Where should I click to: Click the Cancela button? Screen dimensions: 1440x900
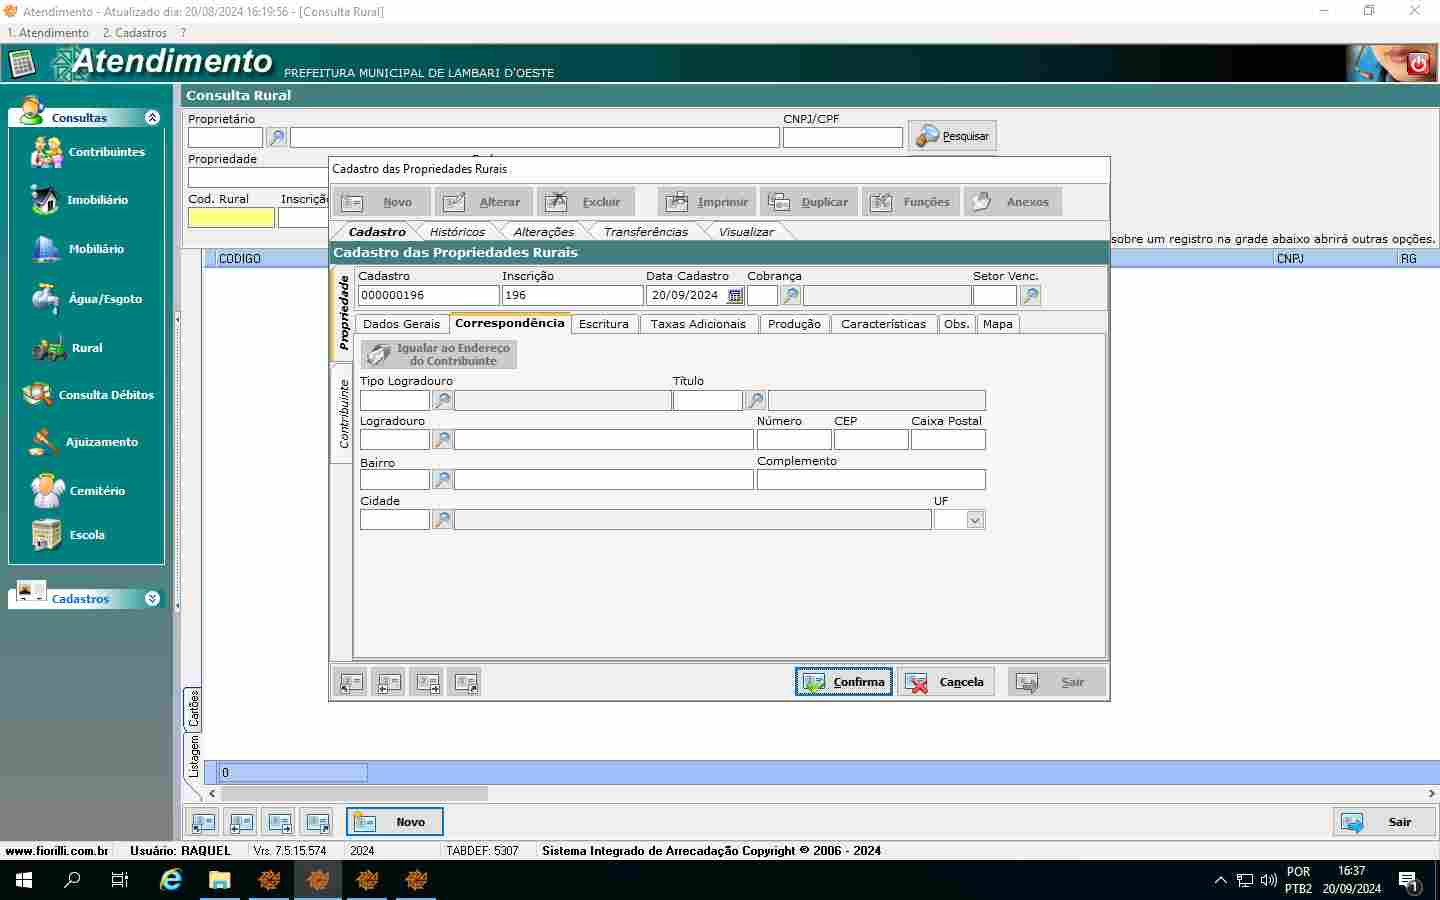pos(945,682)
